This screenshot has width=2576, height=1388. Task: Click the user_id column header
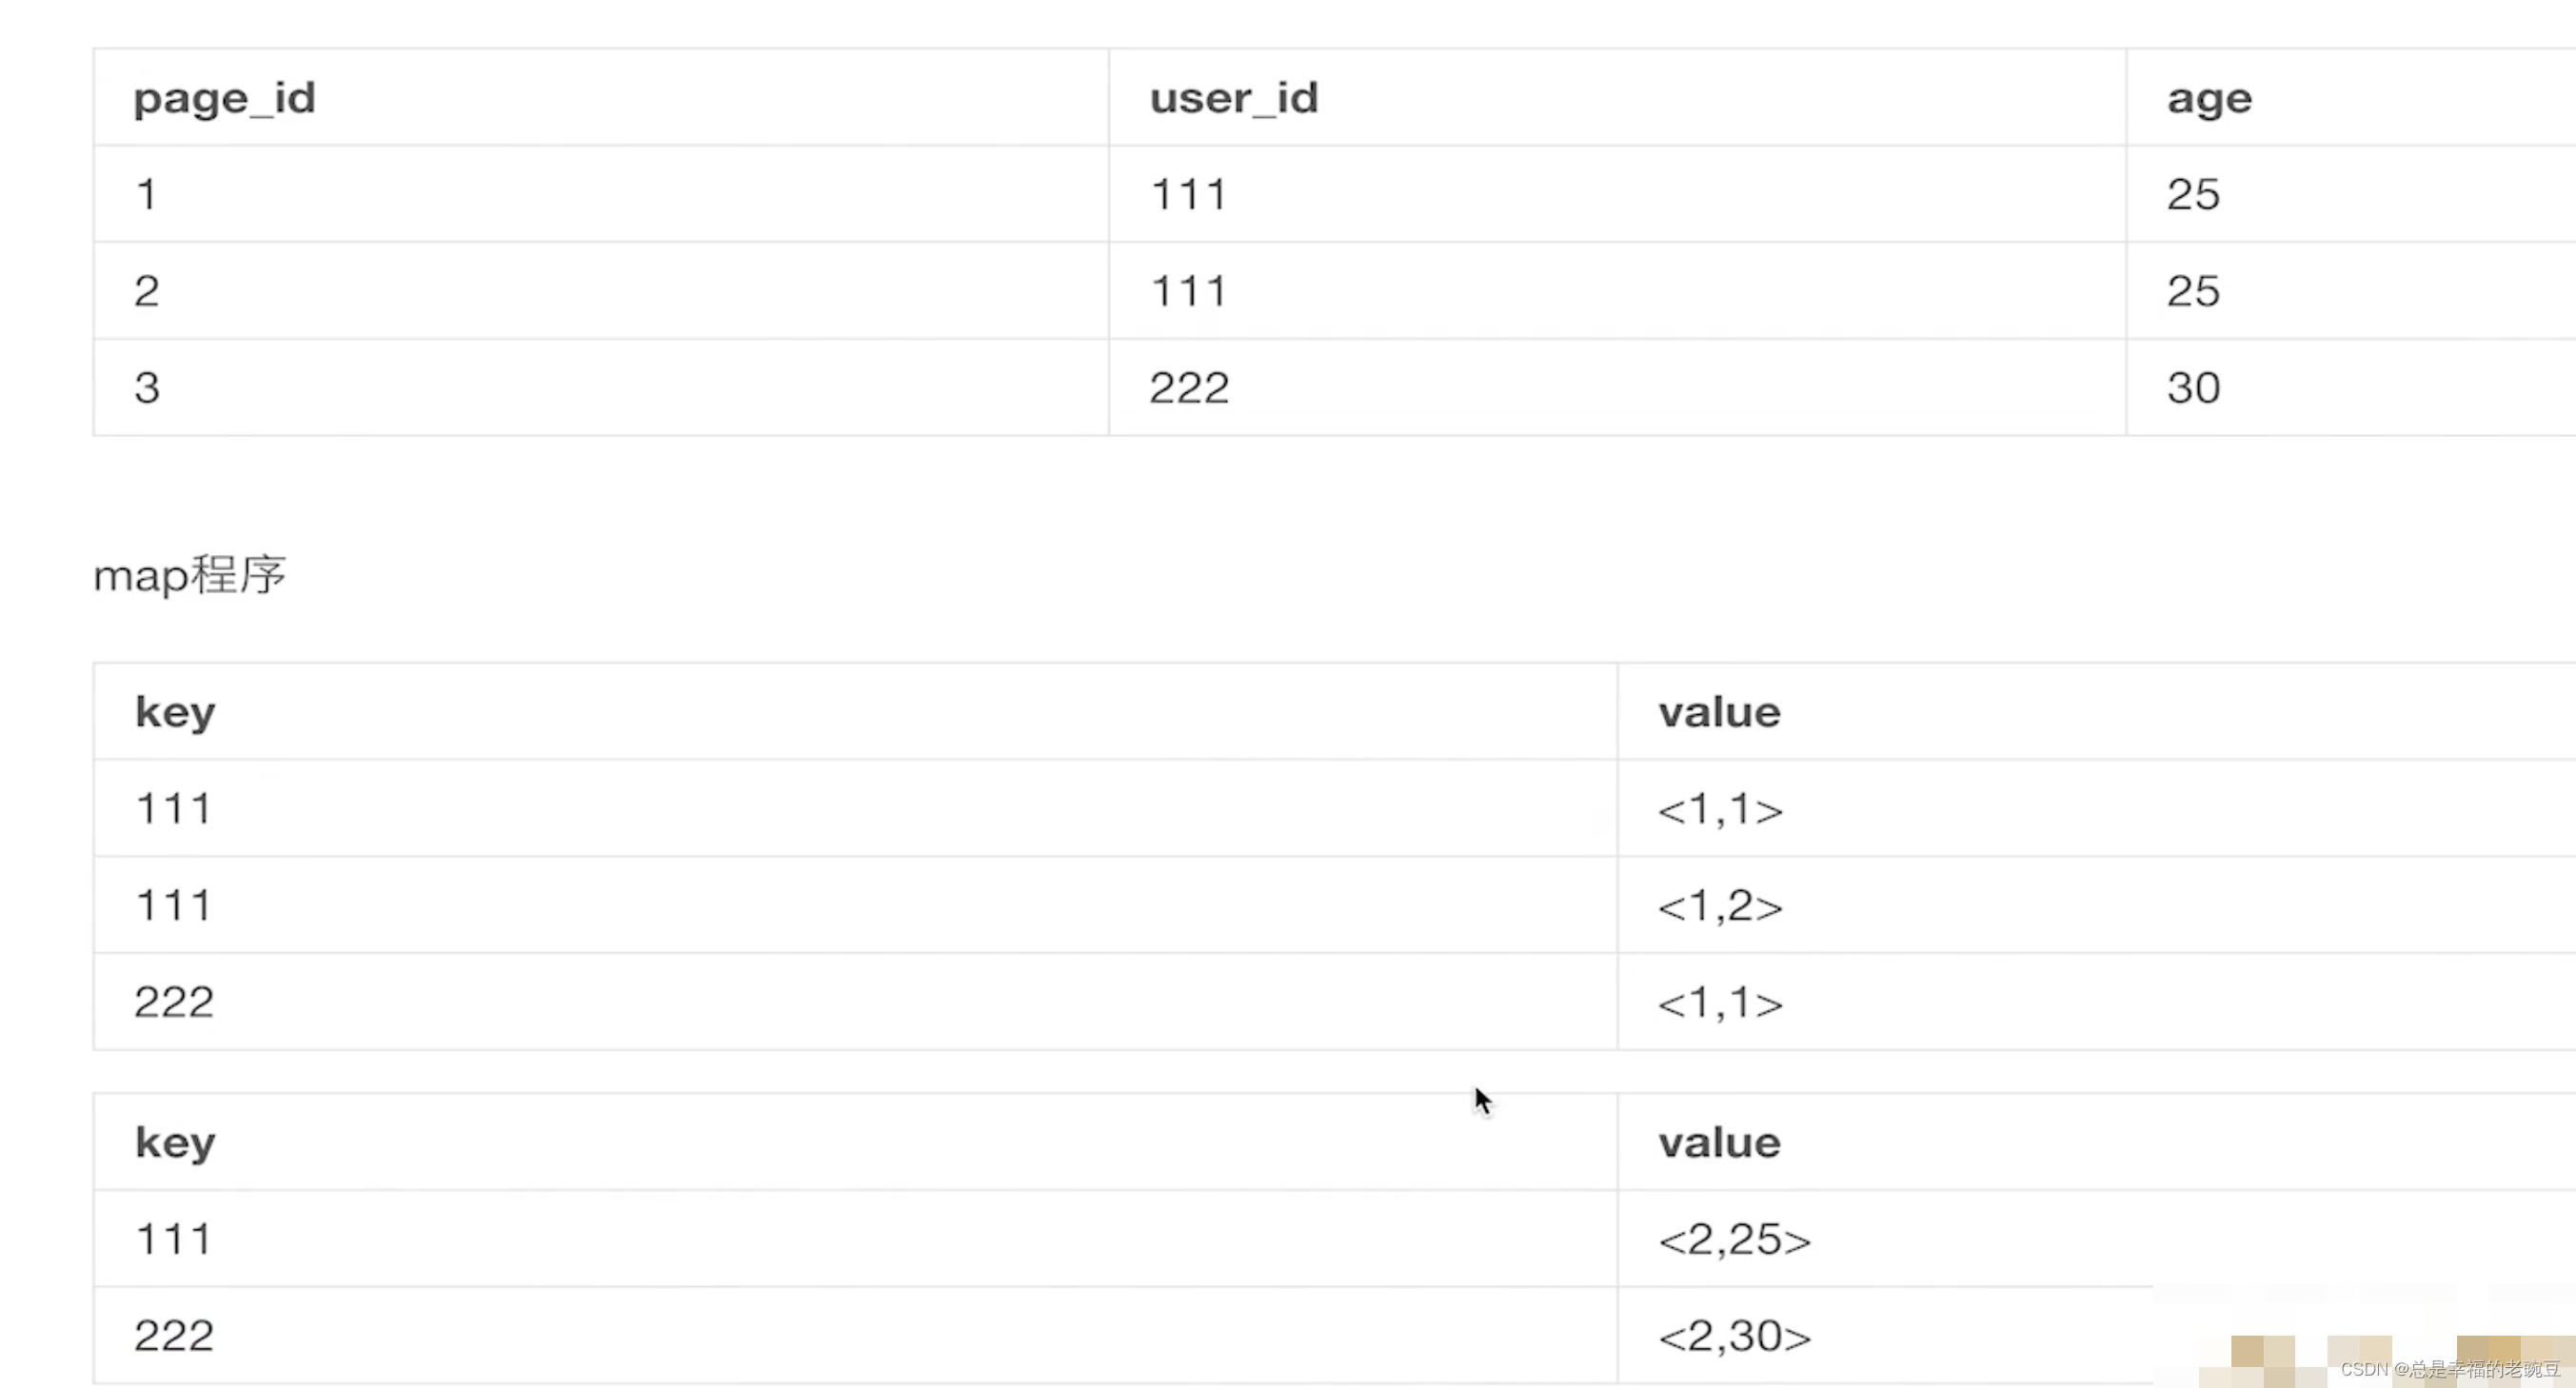1233,98
